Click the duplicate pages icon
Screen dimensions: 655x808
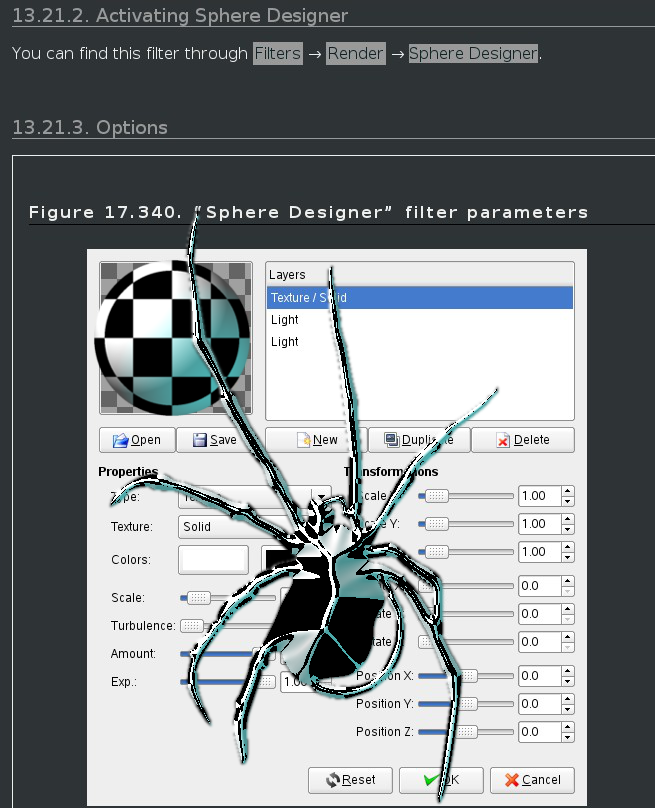click(392, 440)
